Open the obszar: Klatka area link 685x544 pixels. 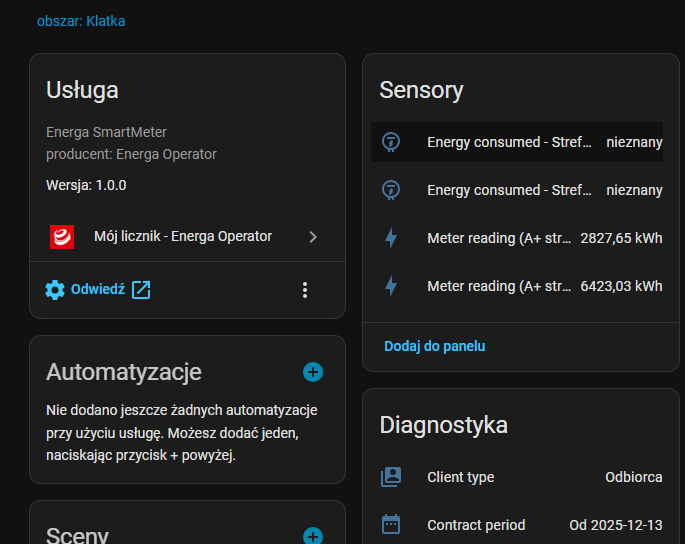pyautogui.click(x=81, y=21)
